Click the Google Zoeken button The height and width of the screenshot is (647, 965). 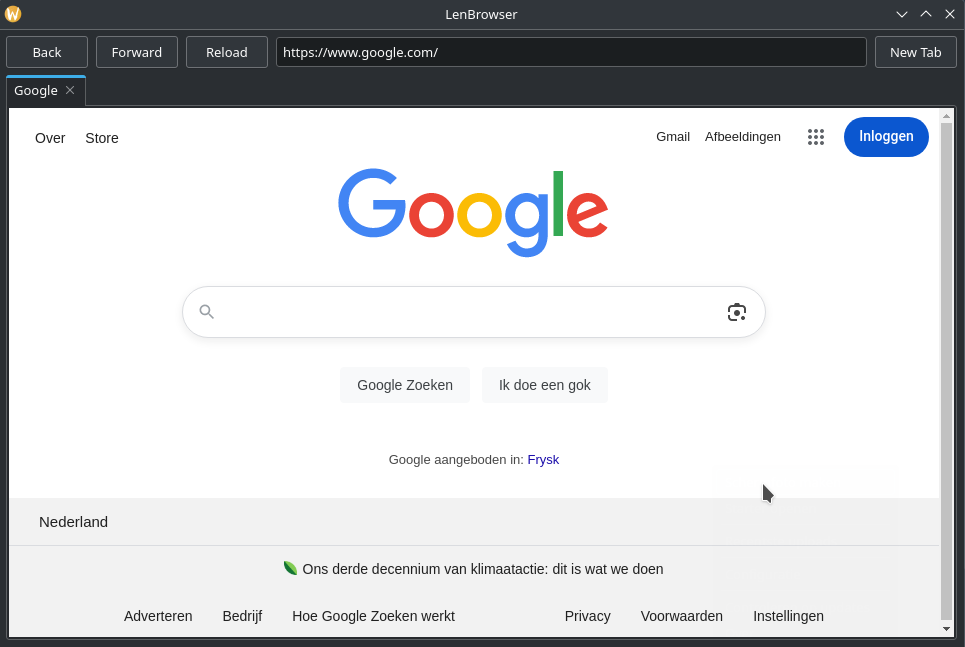pos(405,385)
